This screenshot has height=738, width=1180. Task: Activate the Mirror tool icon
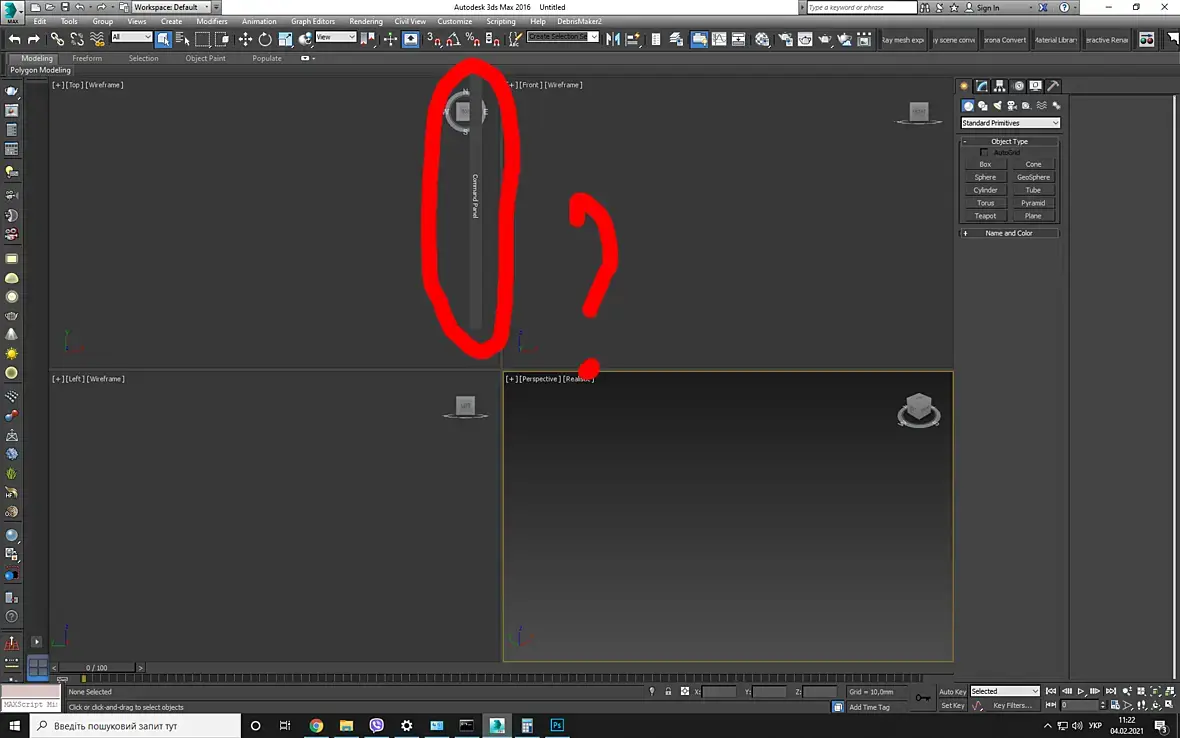[x=613, y=39]
